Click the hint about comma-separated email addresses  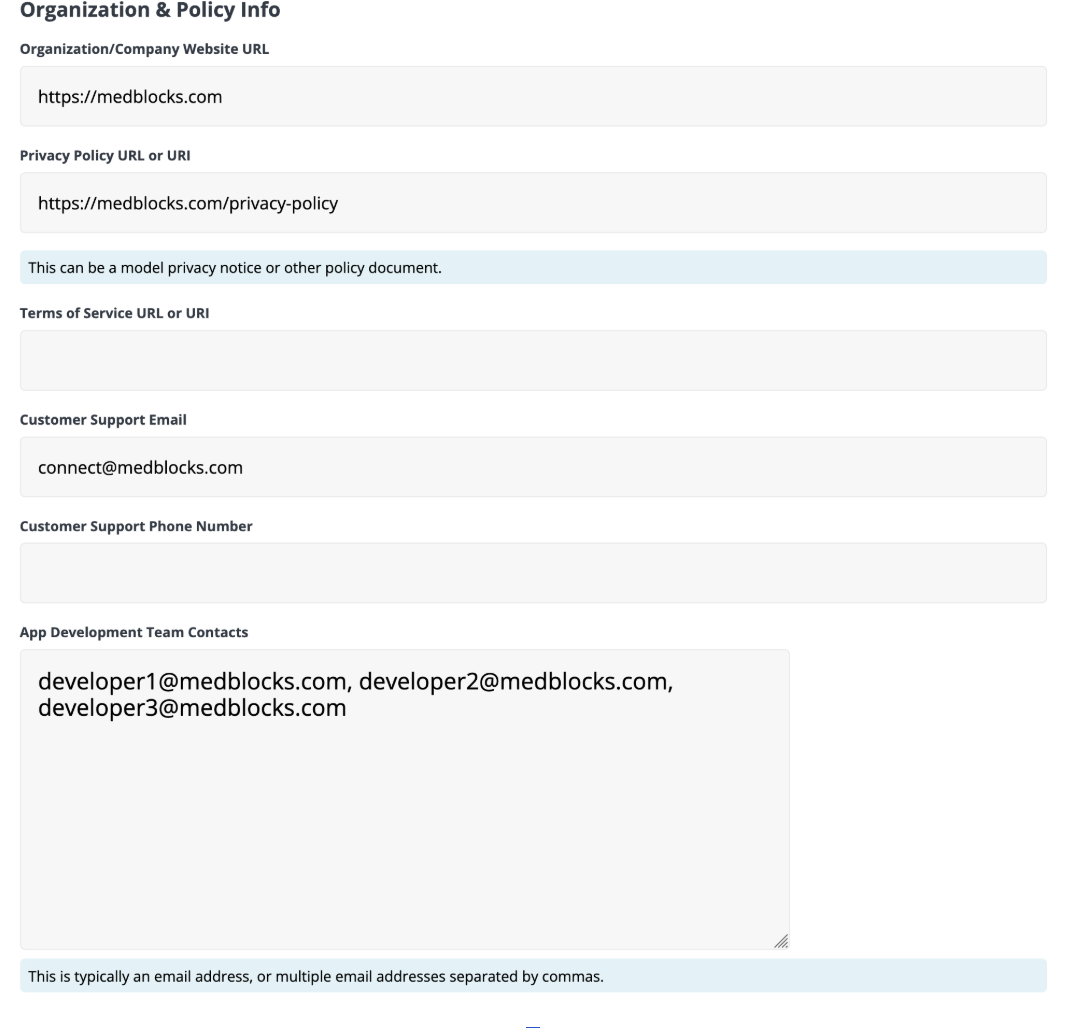[315, 976]
